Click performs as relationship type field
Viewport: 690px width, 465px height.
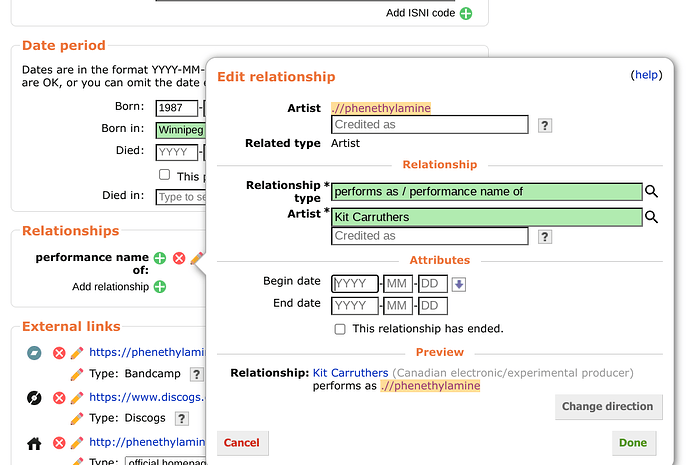486,192
